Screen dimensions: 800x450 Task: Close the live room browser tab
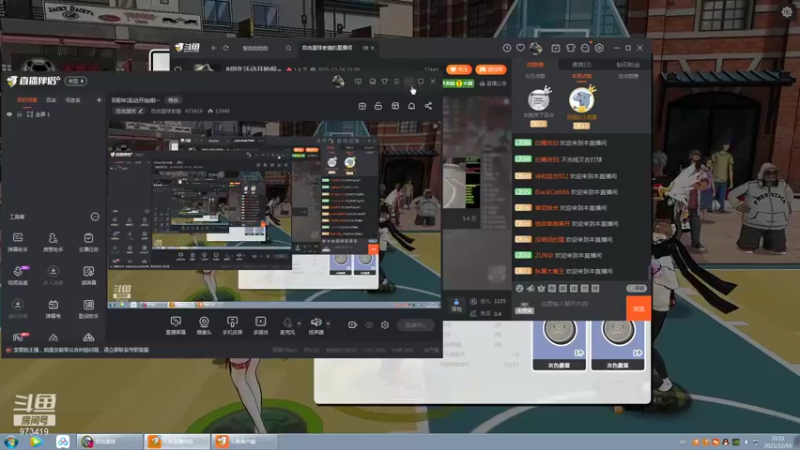coord(372,48)
